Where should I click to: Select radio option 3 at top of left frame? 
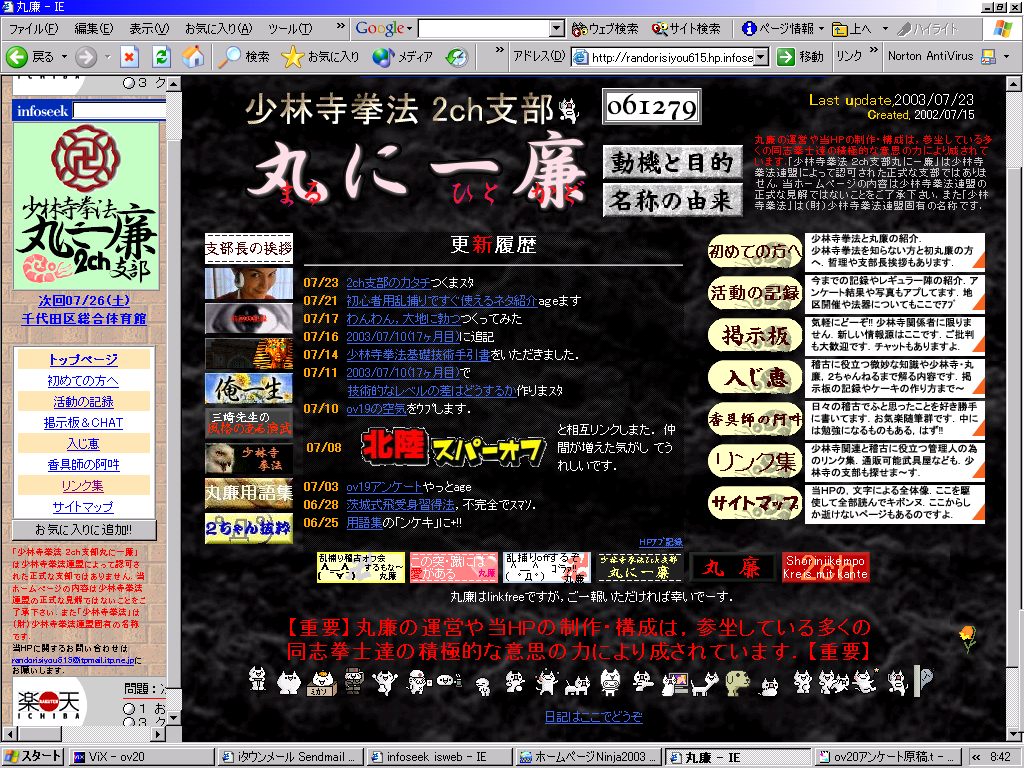pos(128,83)
